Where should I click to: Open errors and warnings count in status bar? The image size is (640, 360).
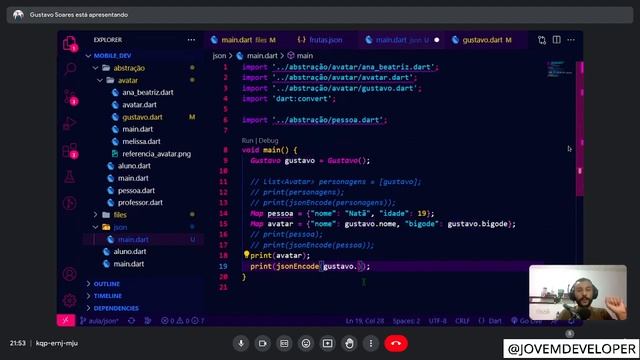(182, 321)
